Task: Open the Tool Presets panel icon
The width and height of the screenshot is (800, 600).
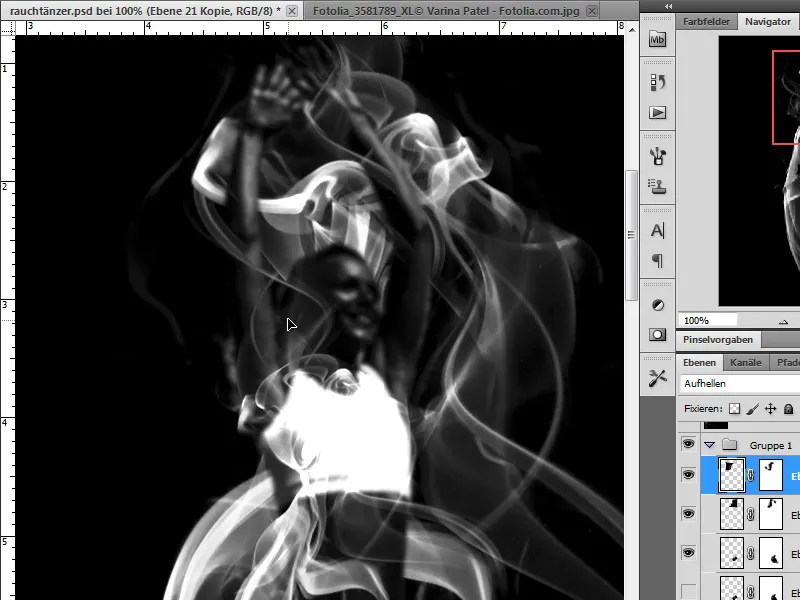Action: (657, 379)
